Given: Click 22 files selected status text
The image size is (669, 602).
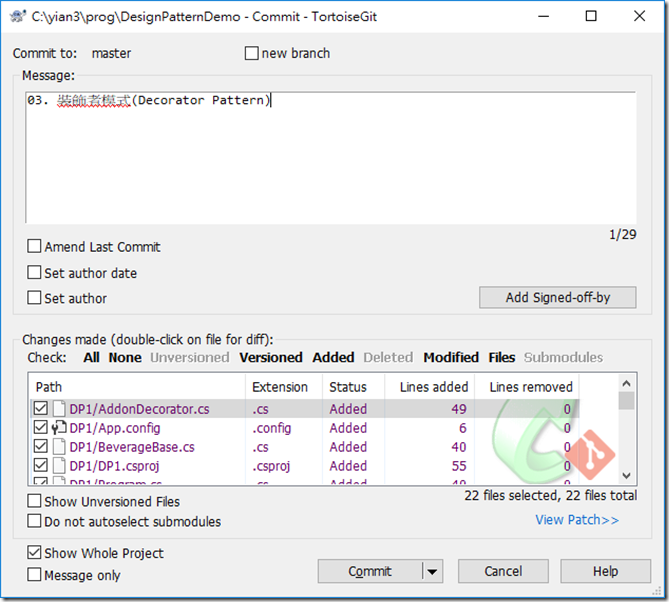Looking at the screenshot, I should coord(550,495).
